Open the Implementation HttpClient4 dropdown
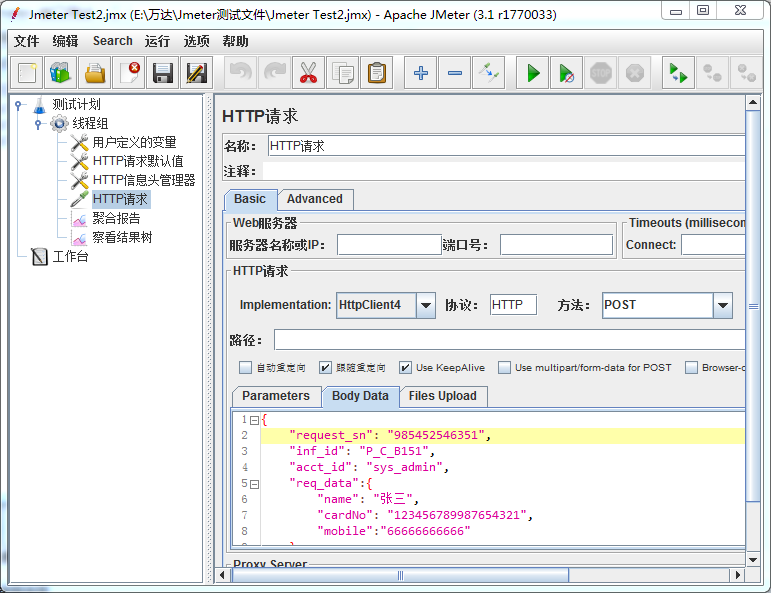The width and height of the screenshot is (771, 593). (426, 305)
